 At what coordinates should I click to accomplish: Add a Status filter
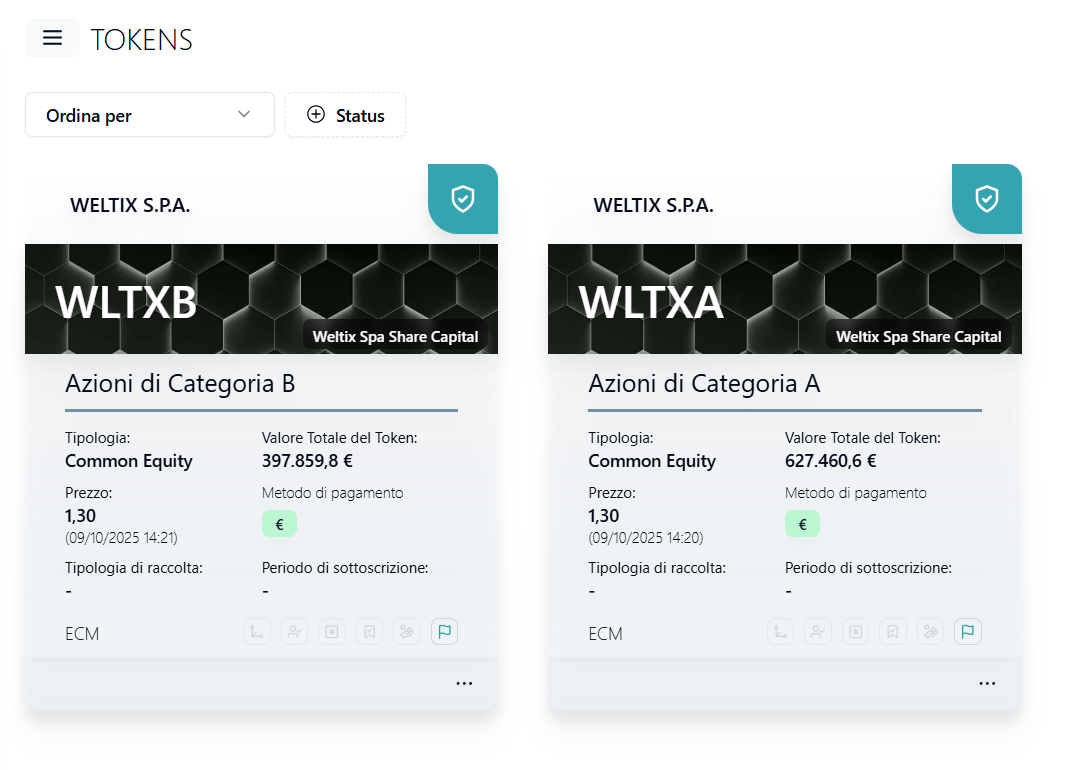[346, 115]
